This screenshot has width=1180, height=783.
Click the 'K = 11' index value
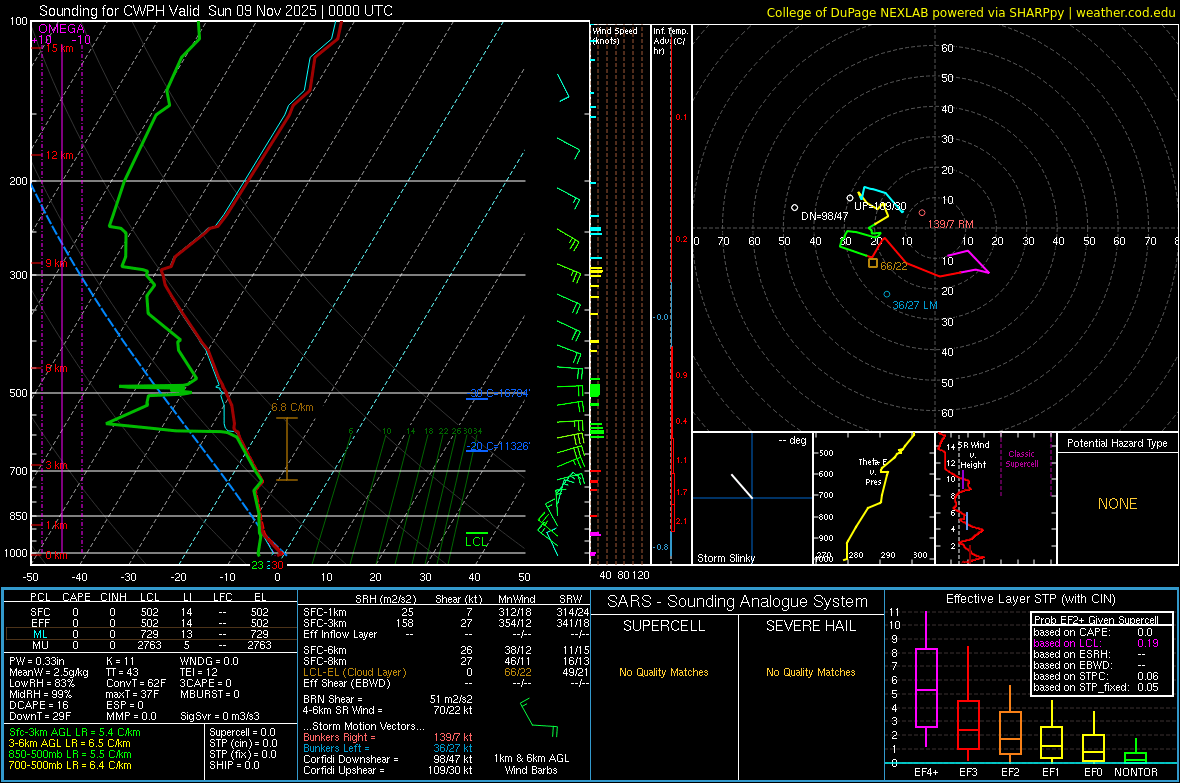click(x=120, y=661)
